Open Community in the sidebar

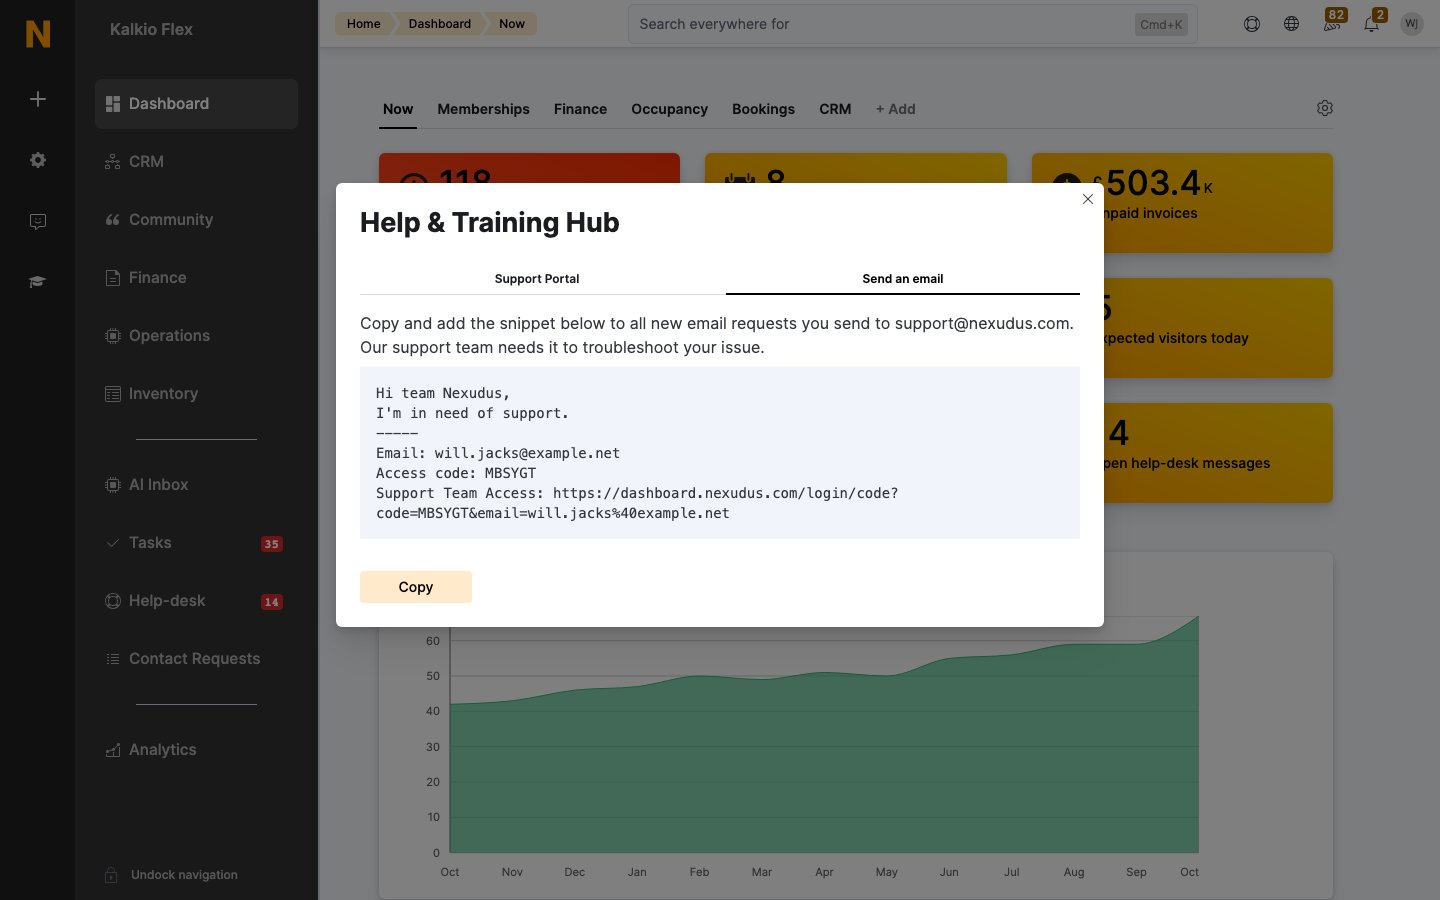click(x=196, y=220)
